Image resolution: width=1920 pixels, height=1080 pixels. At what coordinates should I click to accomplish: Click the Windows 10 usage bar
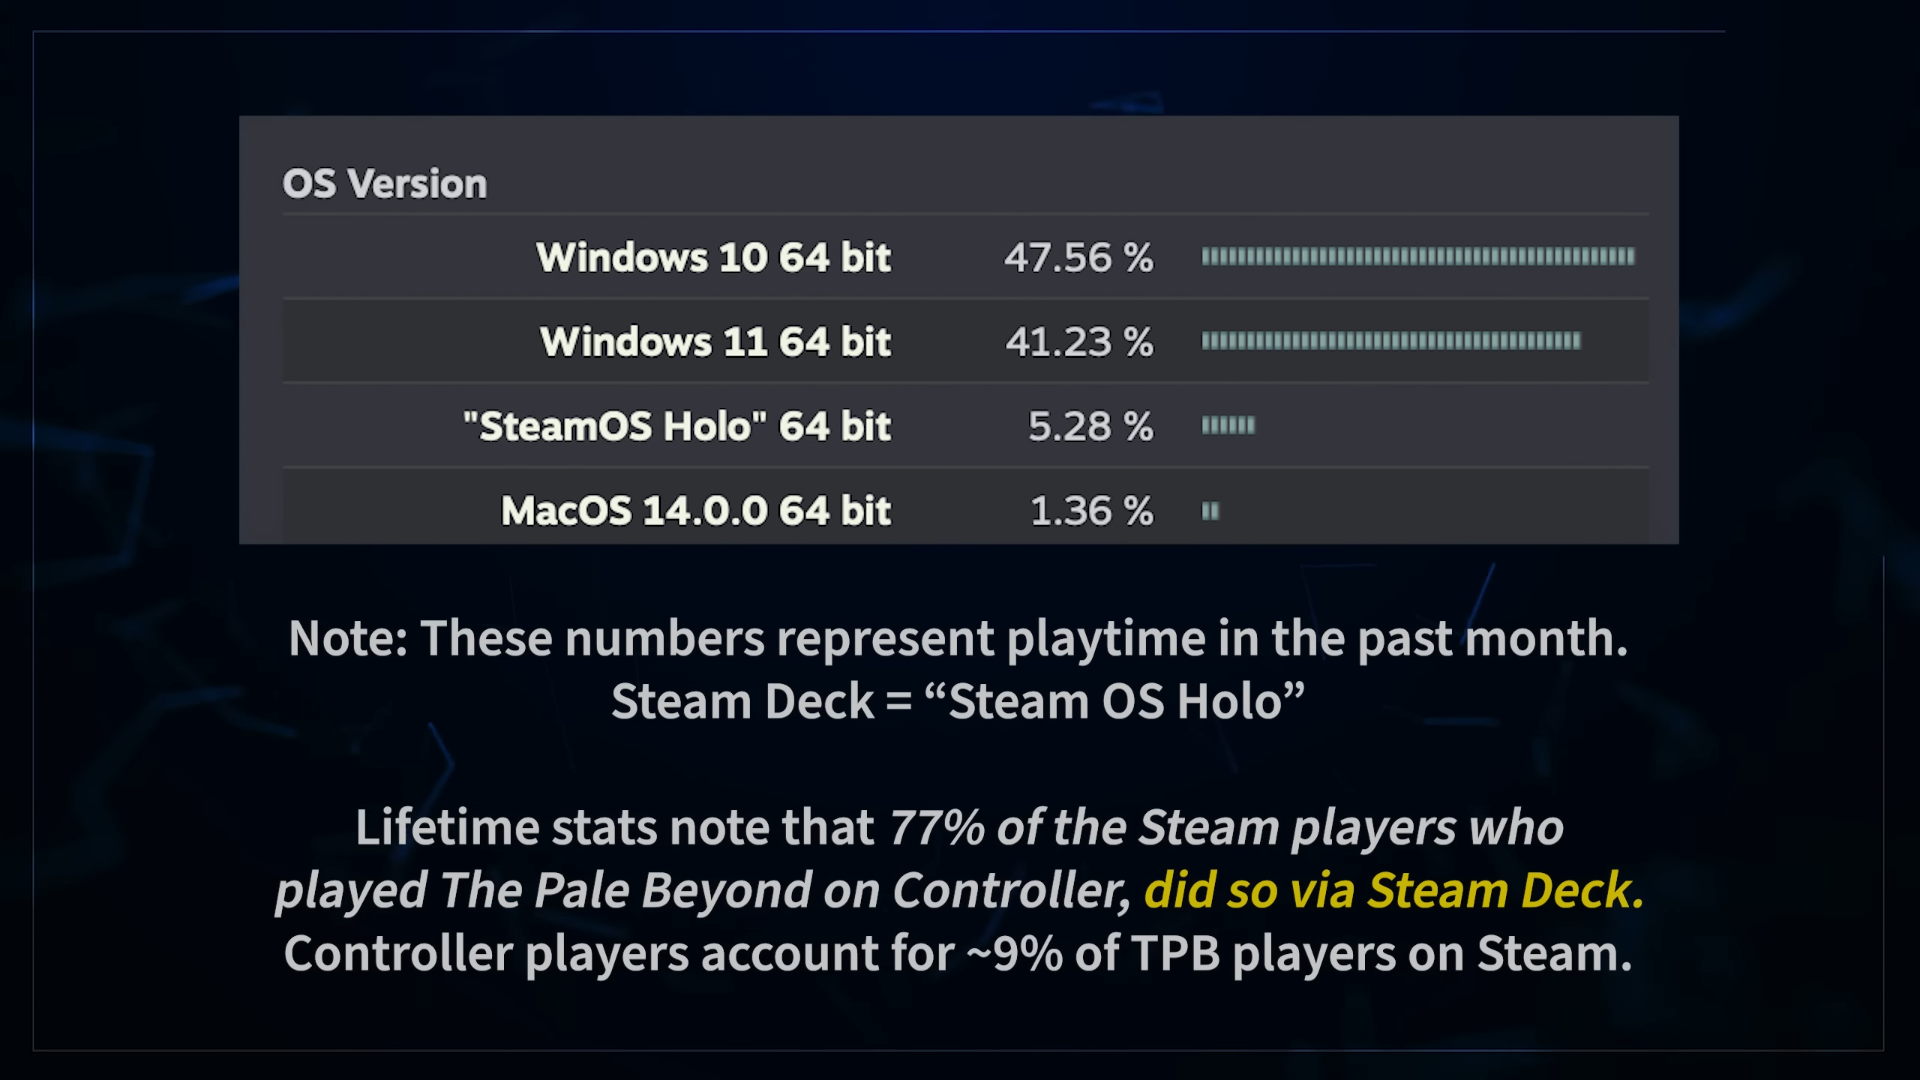(x=1417, y=257)
